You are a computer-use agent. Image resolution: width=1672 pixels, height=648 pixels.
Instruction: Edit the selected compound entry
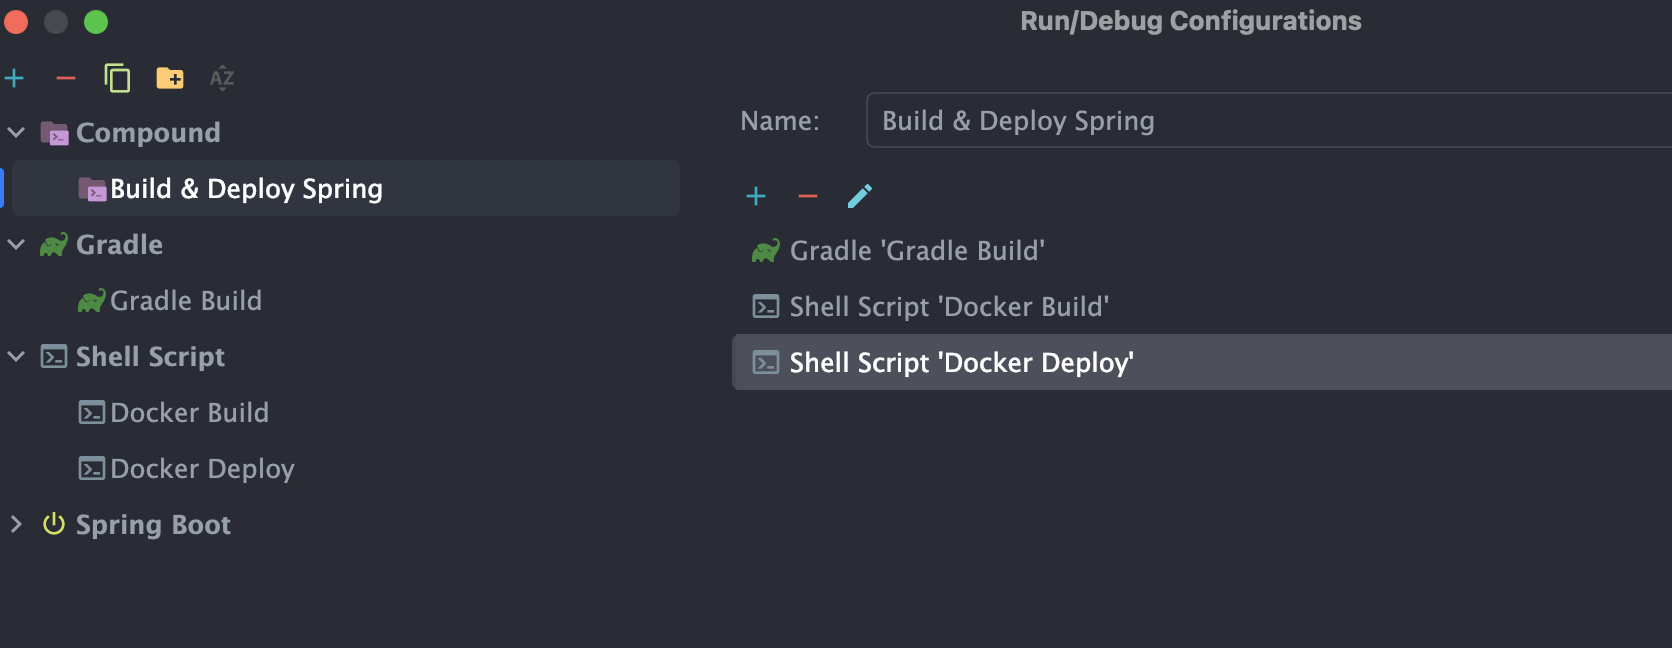pos(860,196)
